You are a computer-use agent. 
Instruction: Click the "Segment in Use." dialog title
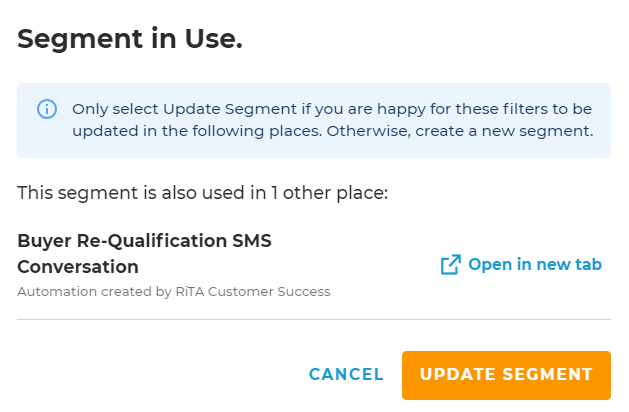[131, 40]
